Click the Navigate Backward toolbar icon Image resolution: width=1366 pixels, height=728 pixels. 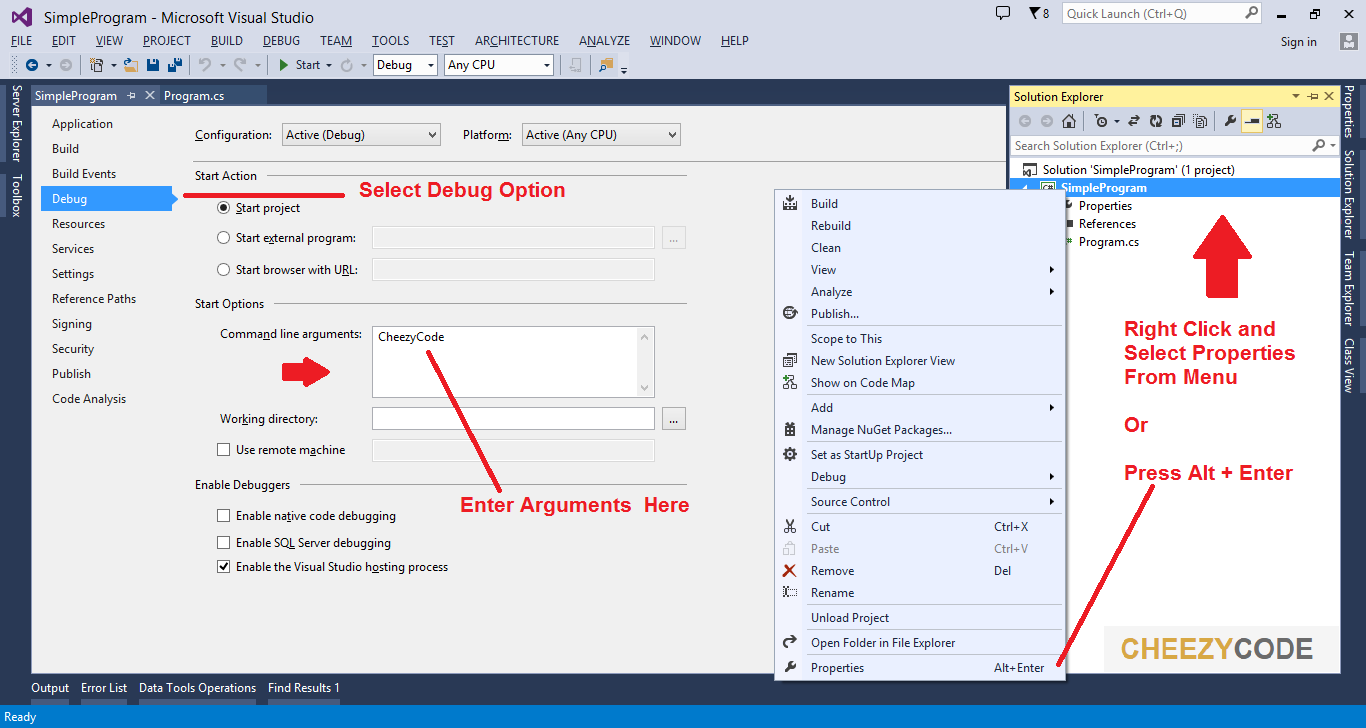pyautogui.click(x=32, y=65)
